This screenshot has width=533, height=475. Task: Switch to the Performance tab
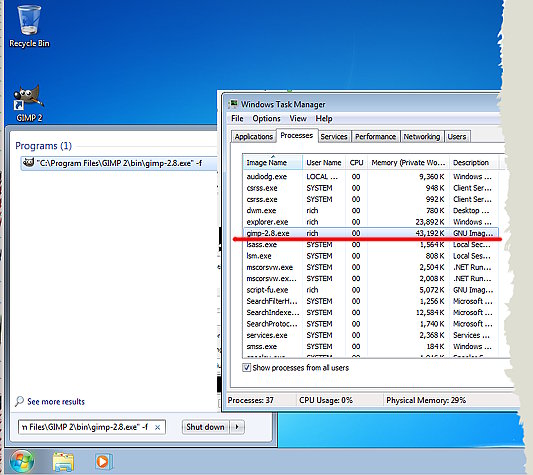point(376,136)
